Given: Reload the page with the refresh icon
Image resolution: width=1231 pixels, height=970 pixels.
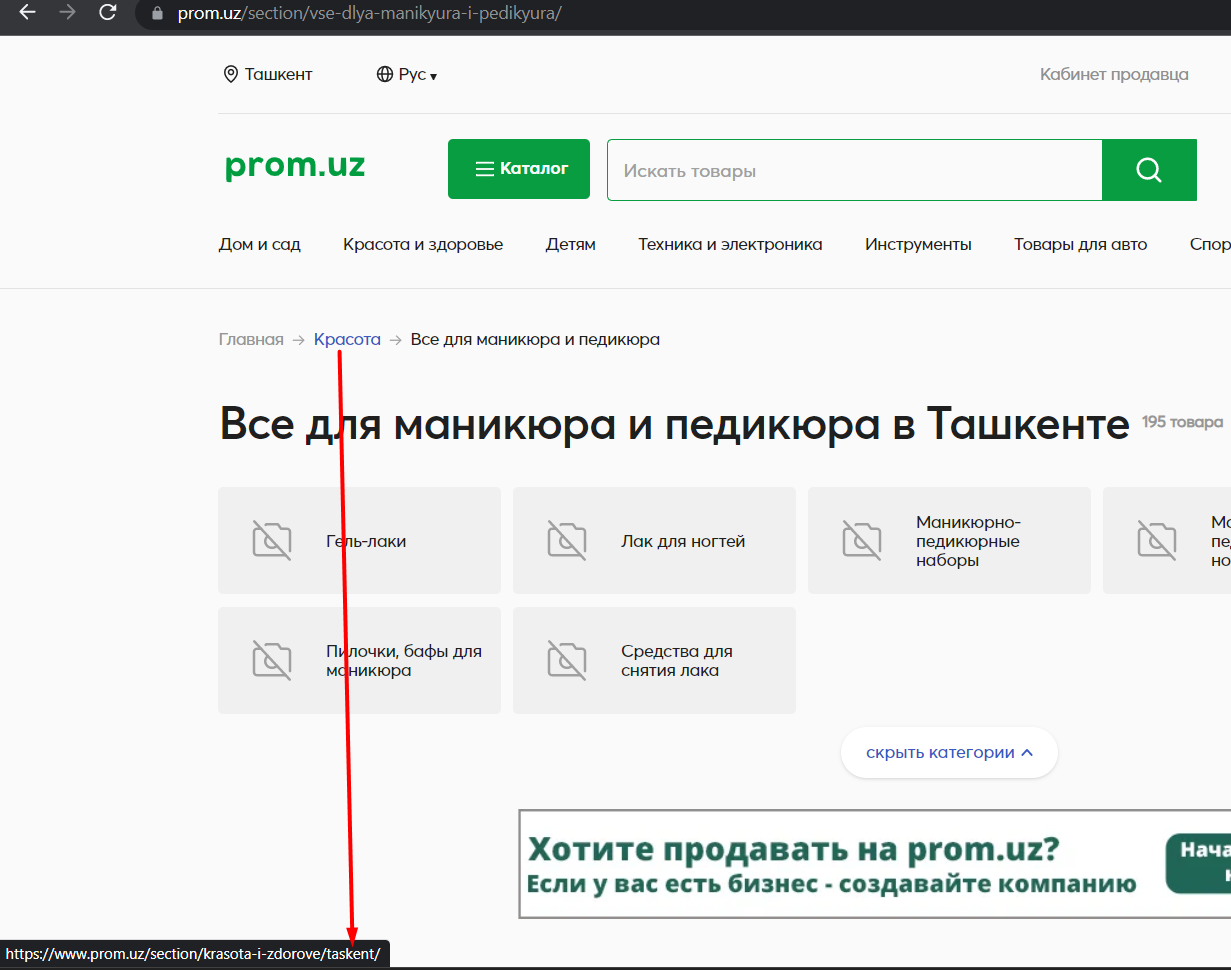Looking at the screenshot, I should (x=107, y=14).
